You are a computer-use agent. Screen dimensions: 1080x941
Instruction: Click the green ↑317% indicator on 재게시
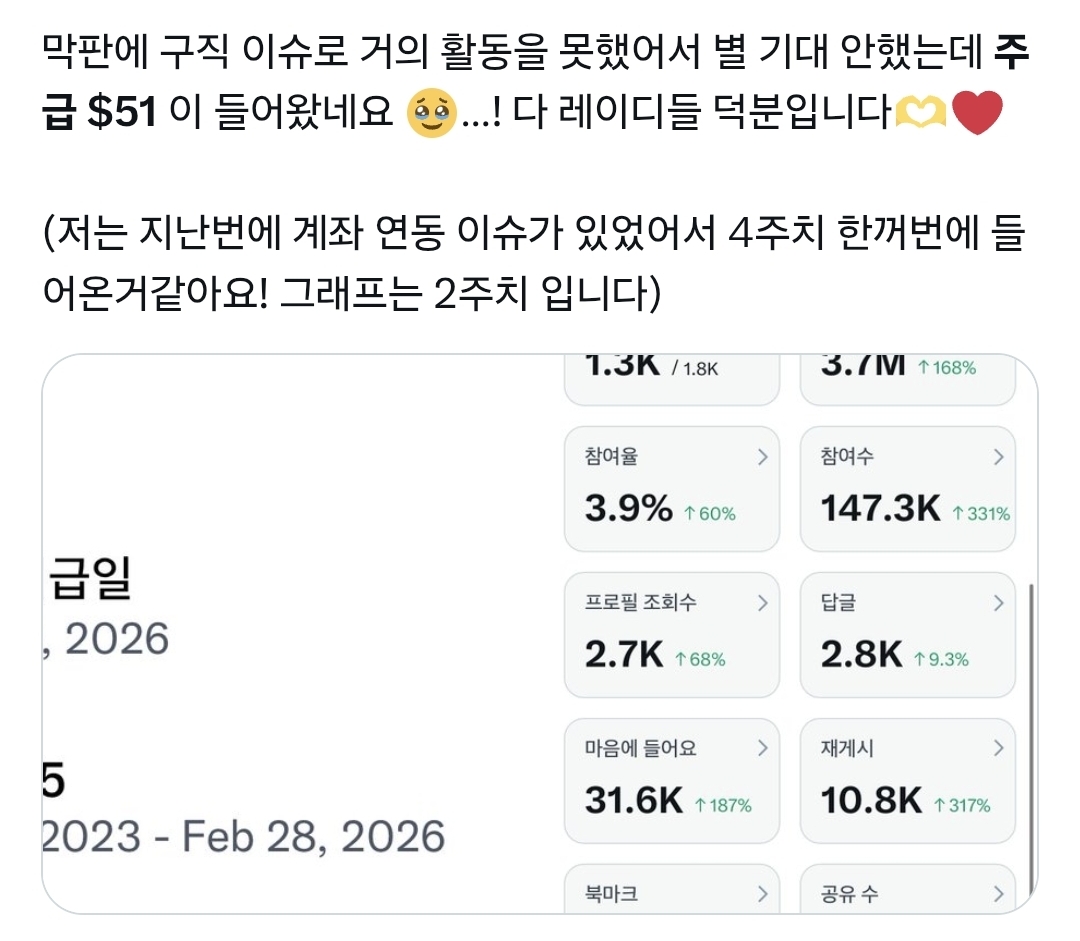coord(961,804)
